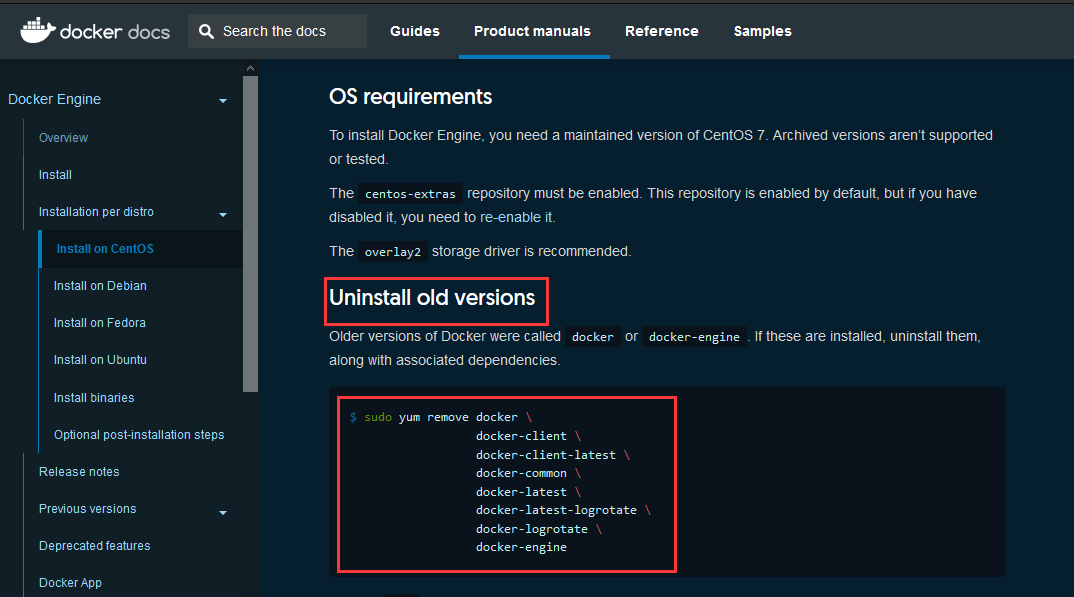Open the Samples tab
The image size is (1074, 597).
tap(762, 31)
